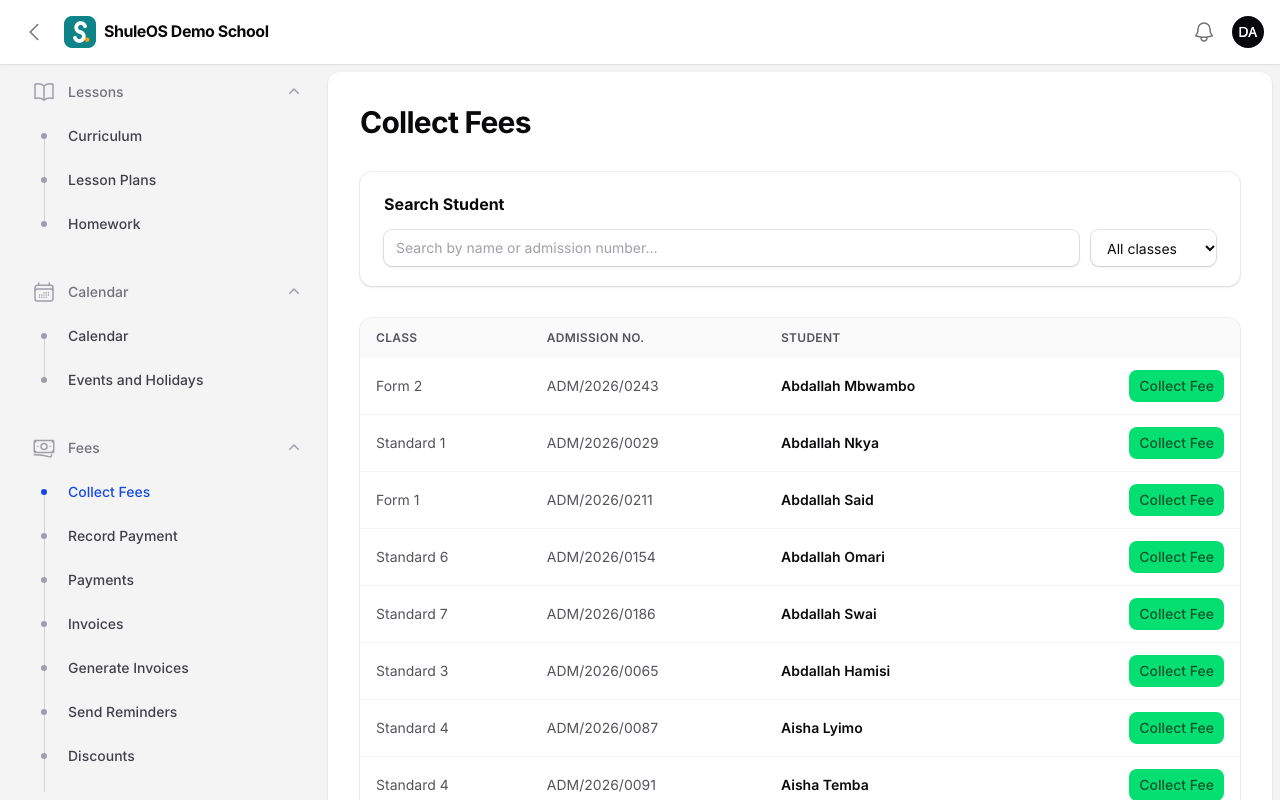
Task: Collect fee for Aisha Lyimo
Action: tap(1176, 728)
